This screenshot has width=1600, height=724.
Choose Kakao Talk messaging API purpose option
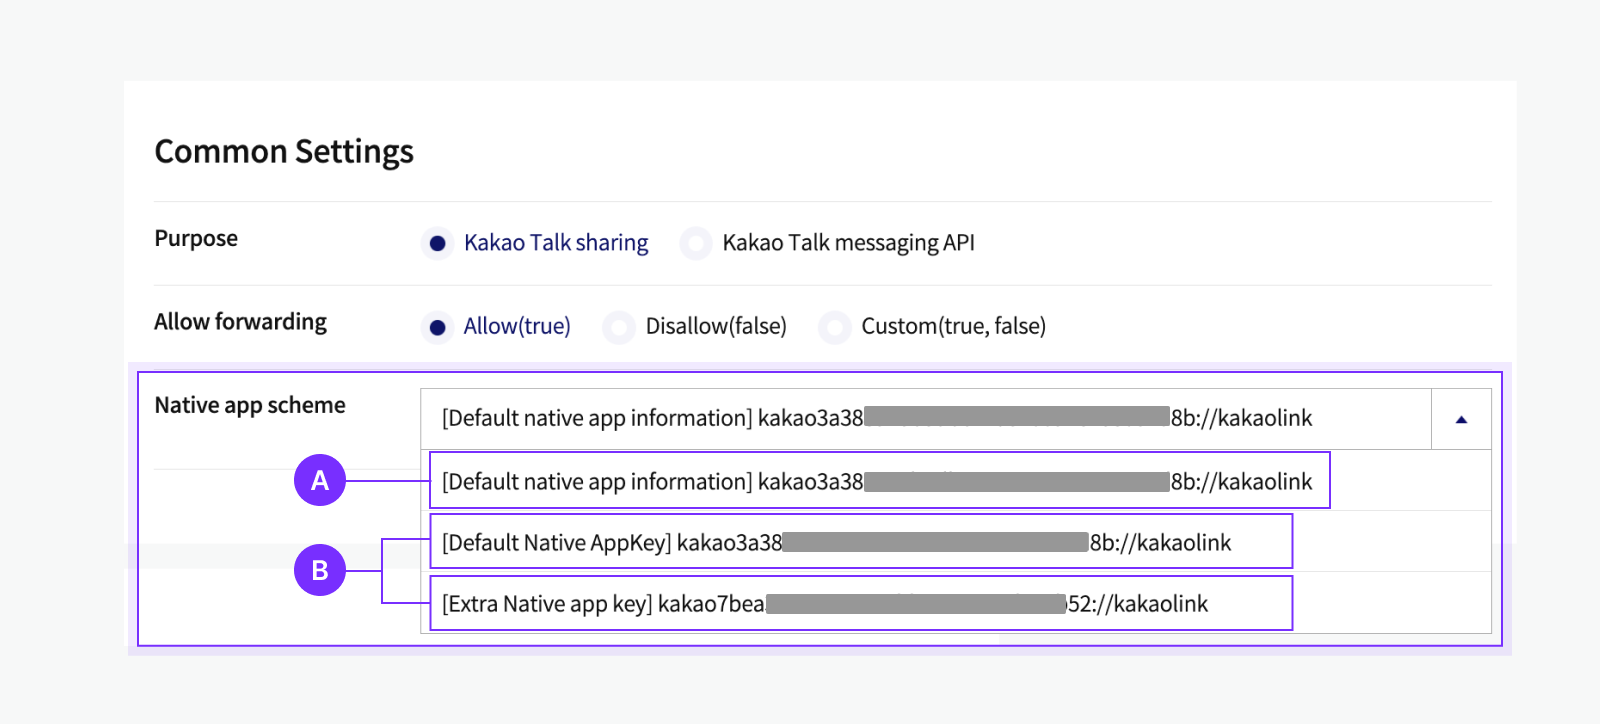click(696, 243)
